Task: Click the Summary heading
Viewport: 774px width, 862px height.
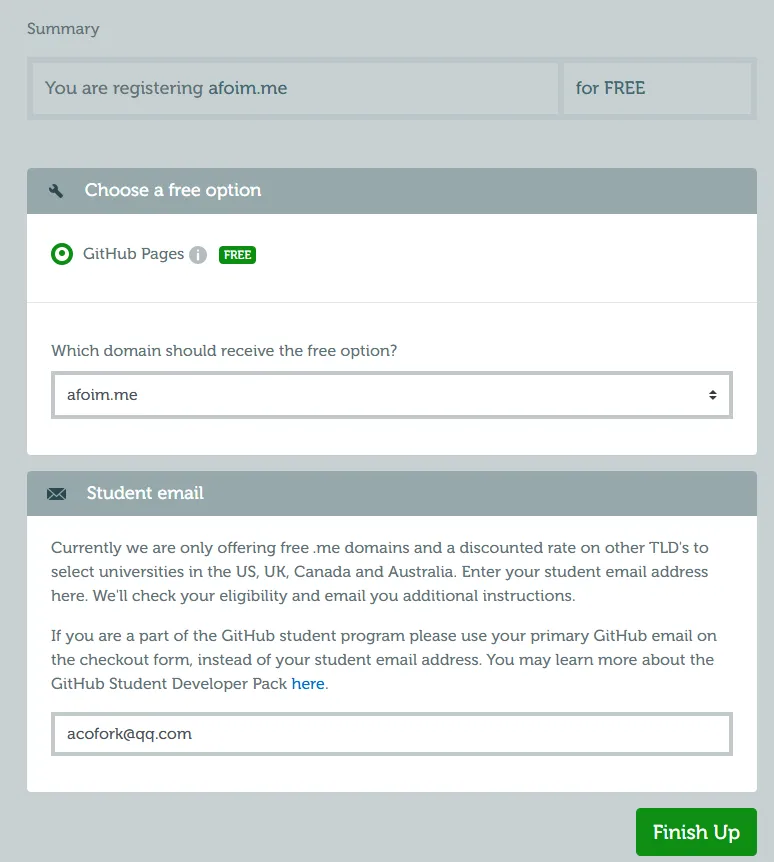Action: pyautogui.click(x=63, y=29)
